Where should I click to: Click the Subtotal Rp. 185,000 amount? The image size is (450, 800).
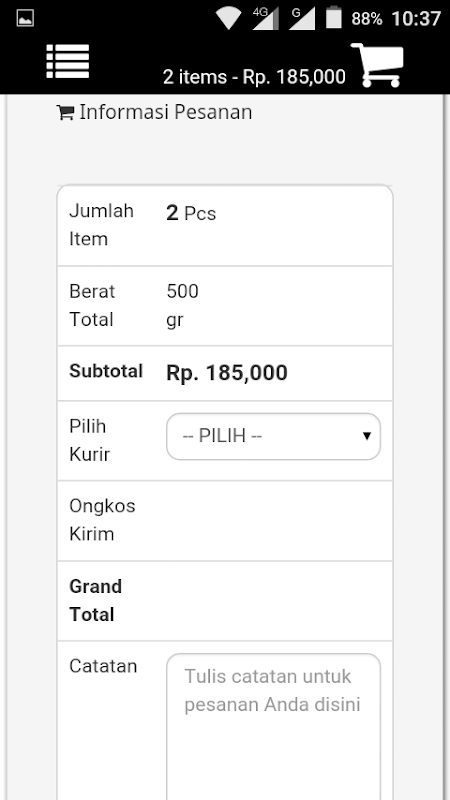point(227,373)
